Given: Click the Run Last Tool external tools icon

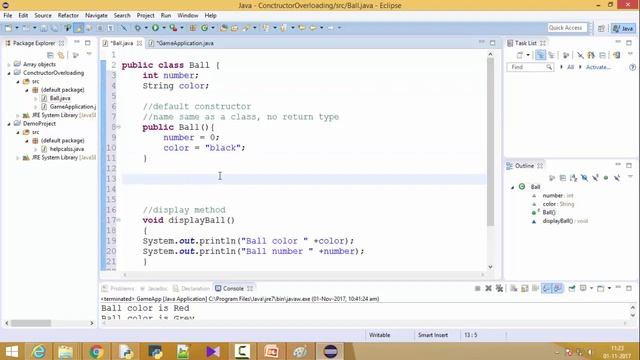Looking at the screenshot, I should [173, 28].
